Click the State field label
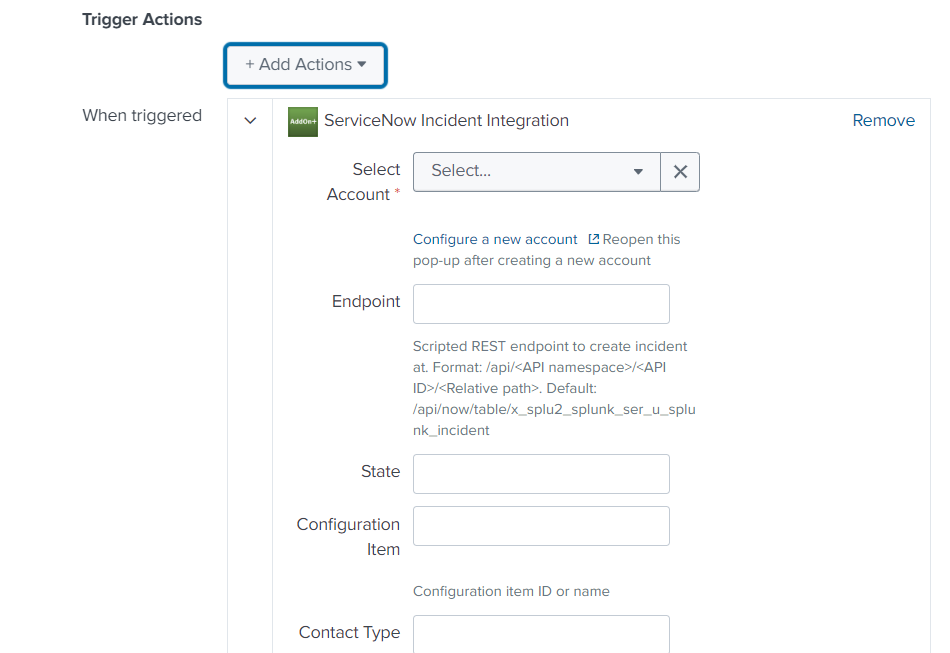The image size is (950, 653). click(380, 472)
